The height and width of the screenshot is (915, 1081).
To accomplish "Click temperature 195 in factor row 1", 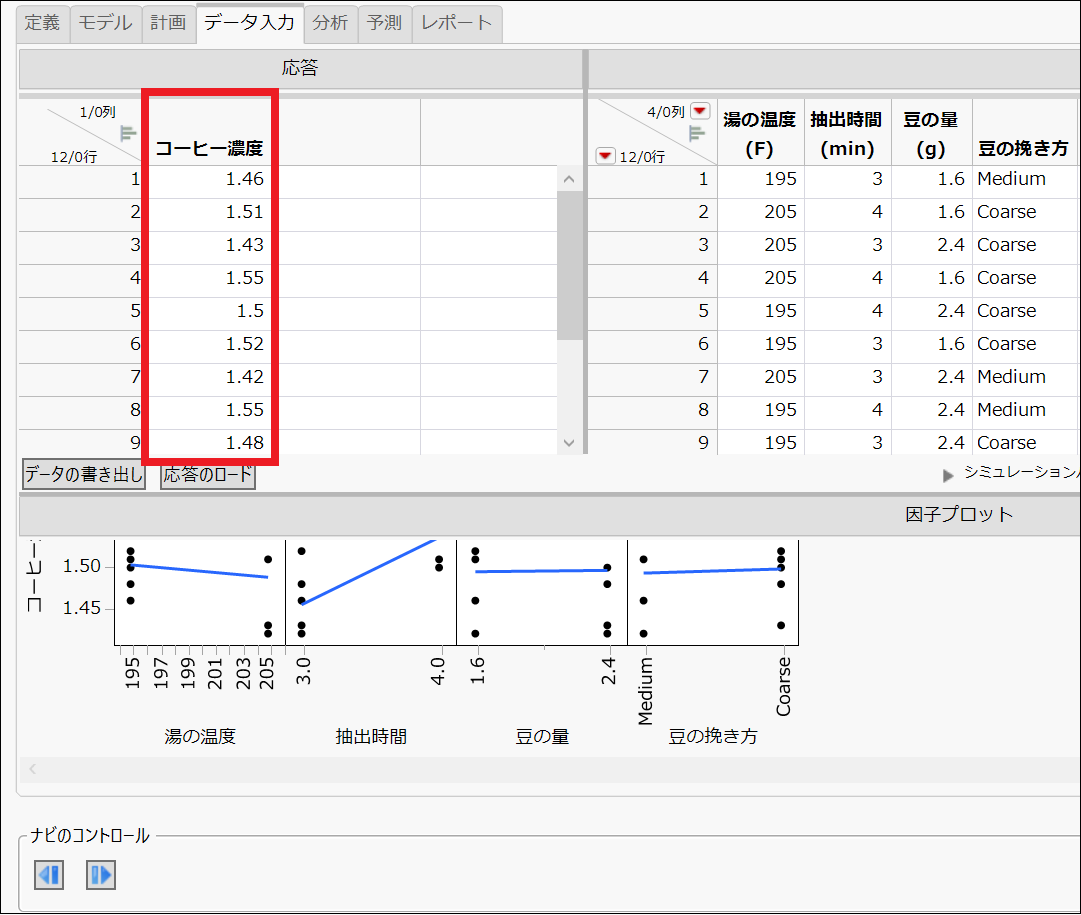I will click(761, 179).
